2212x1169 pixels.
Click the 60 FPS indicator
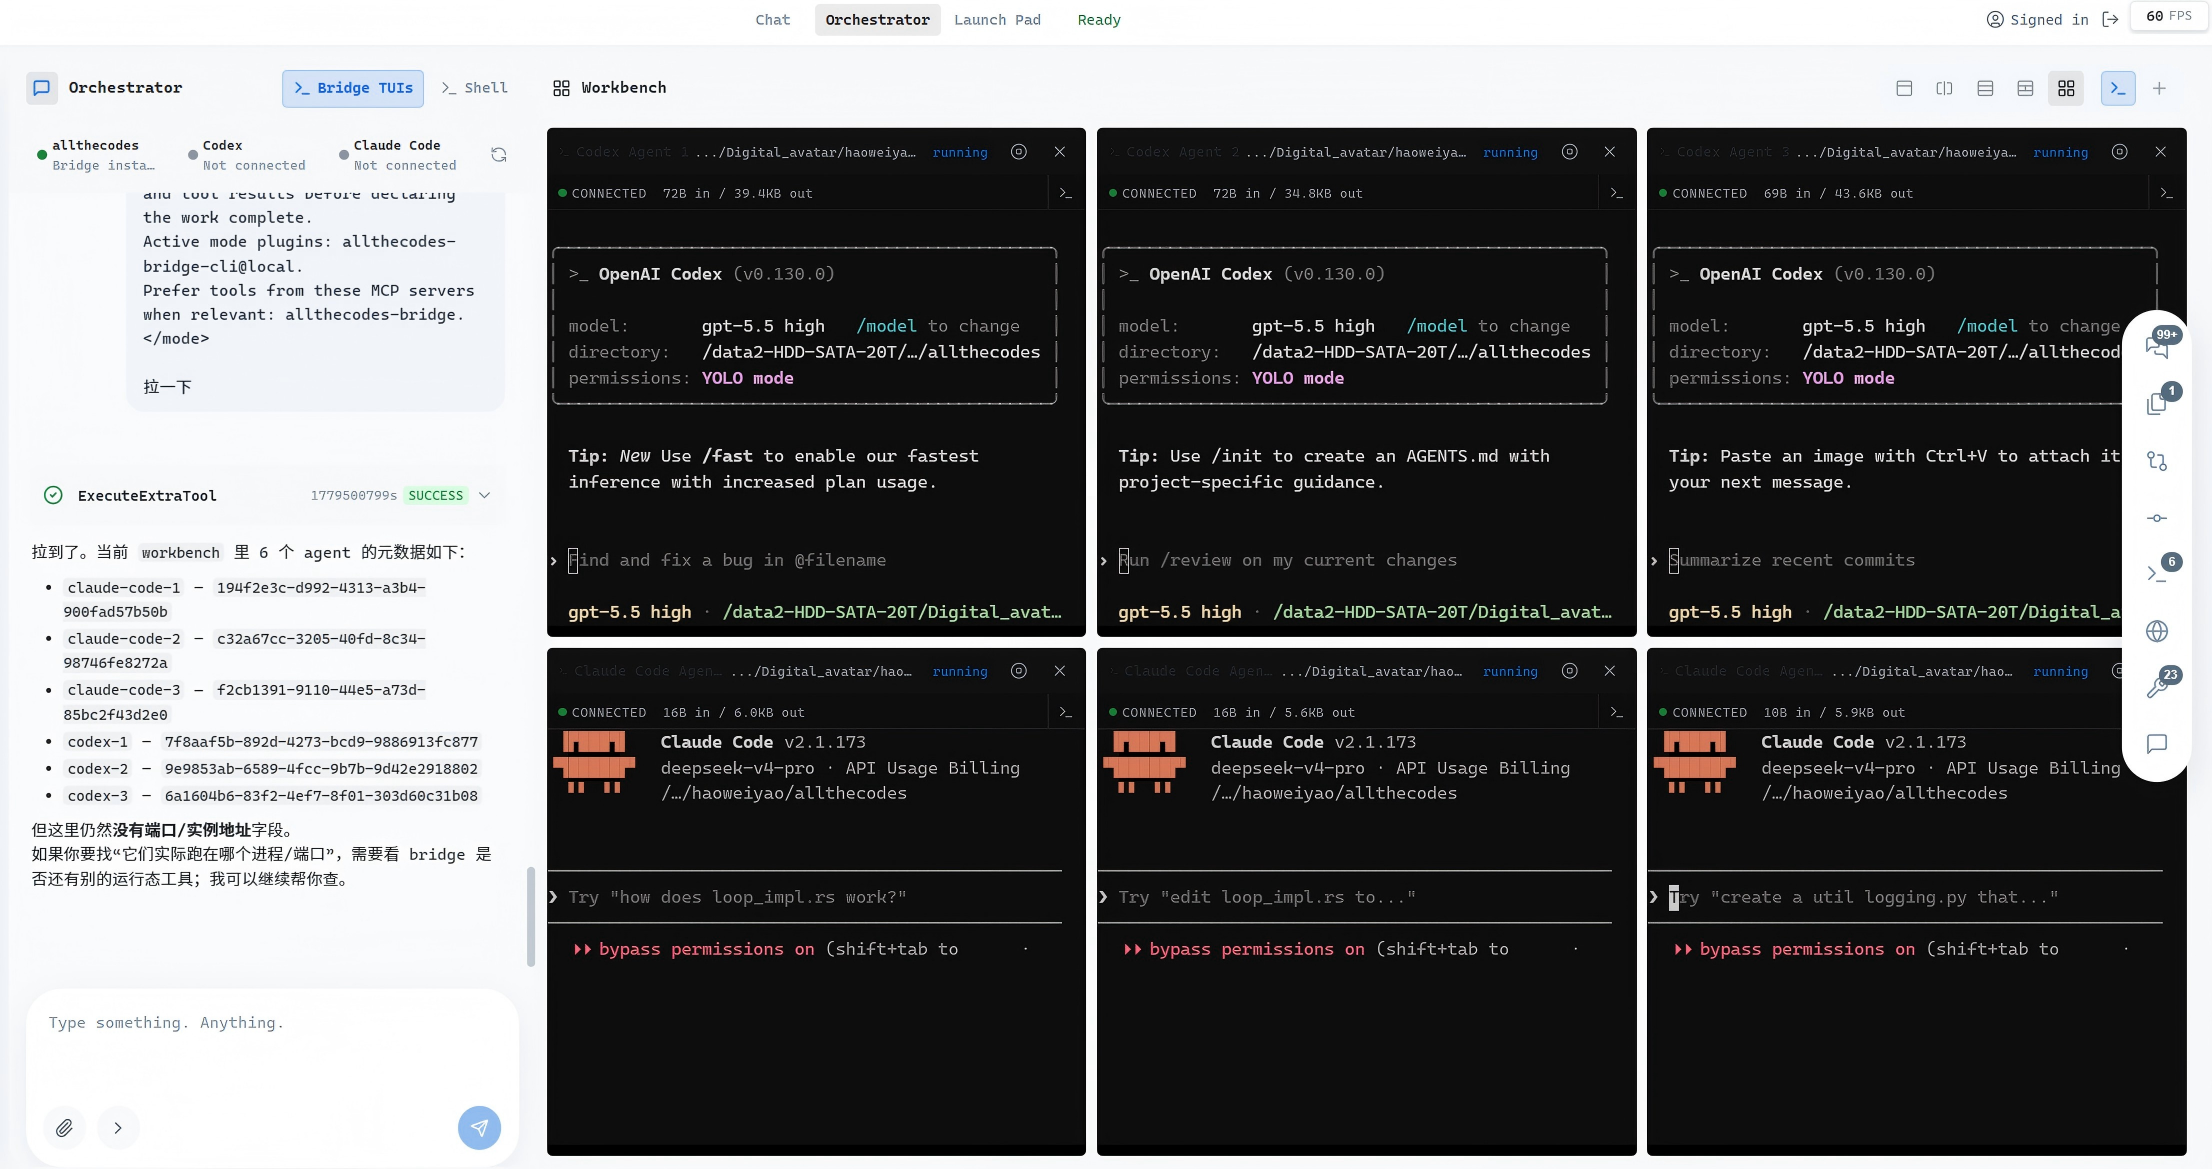[2169, 16]
